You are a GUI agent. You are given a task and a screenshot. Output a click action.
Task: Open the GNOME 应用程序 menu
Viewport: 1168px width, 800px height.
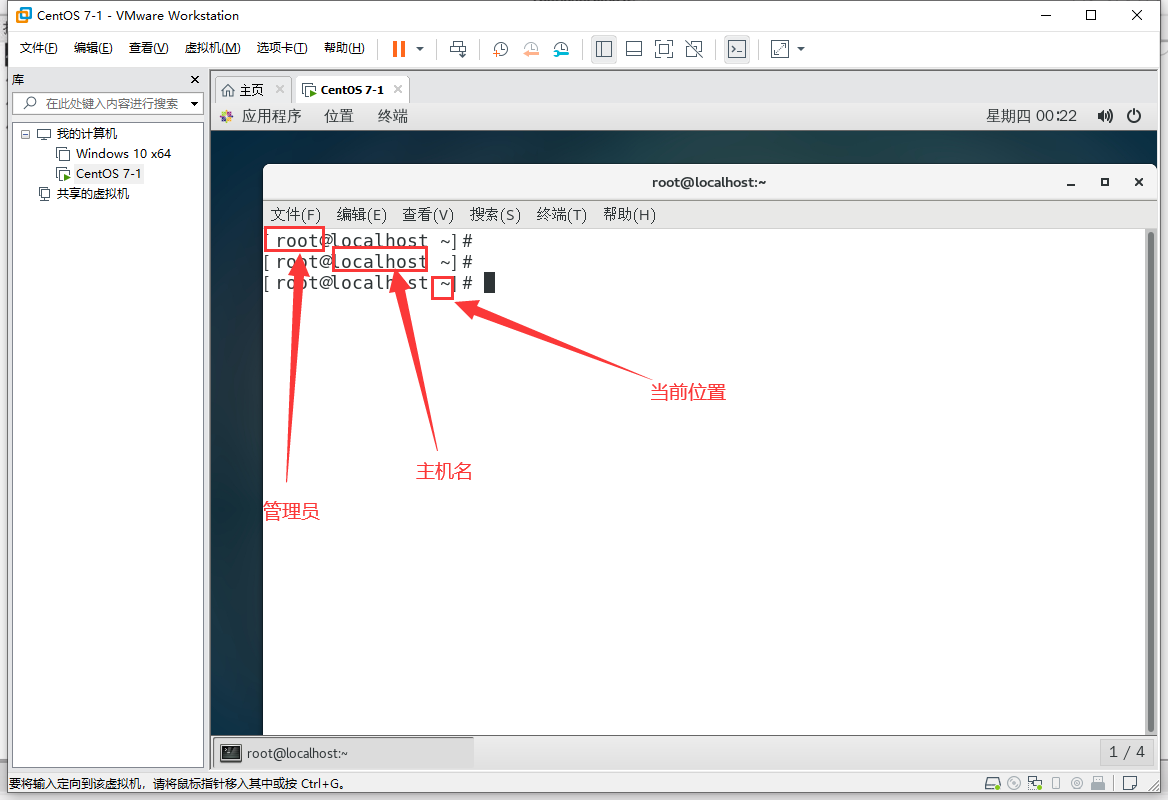(271, 116)
